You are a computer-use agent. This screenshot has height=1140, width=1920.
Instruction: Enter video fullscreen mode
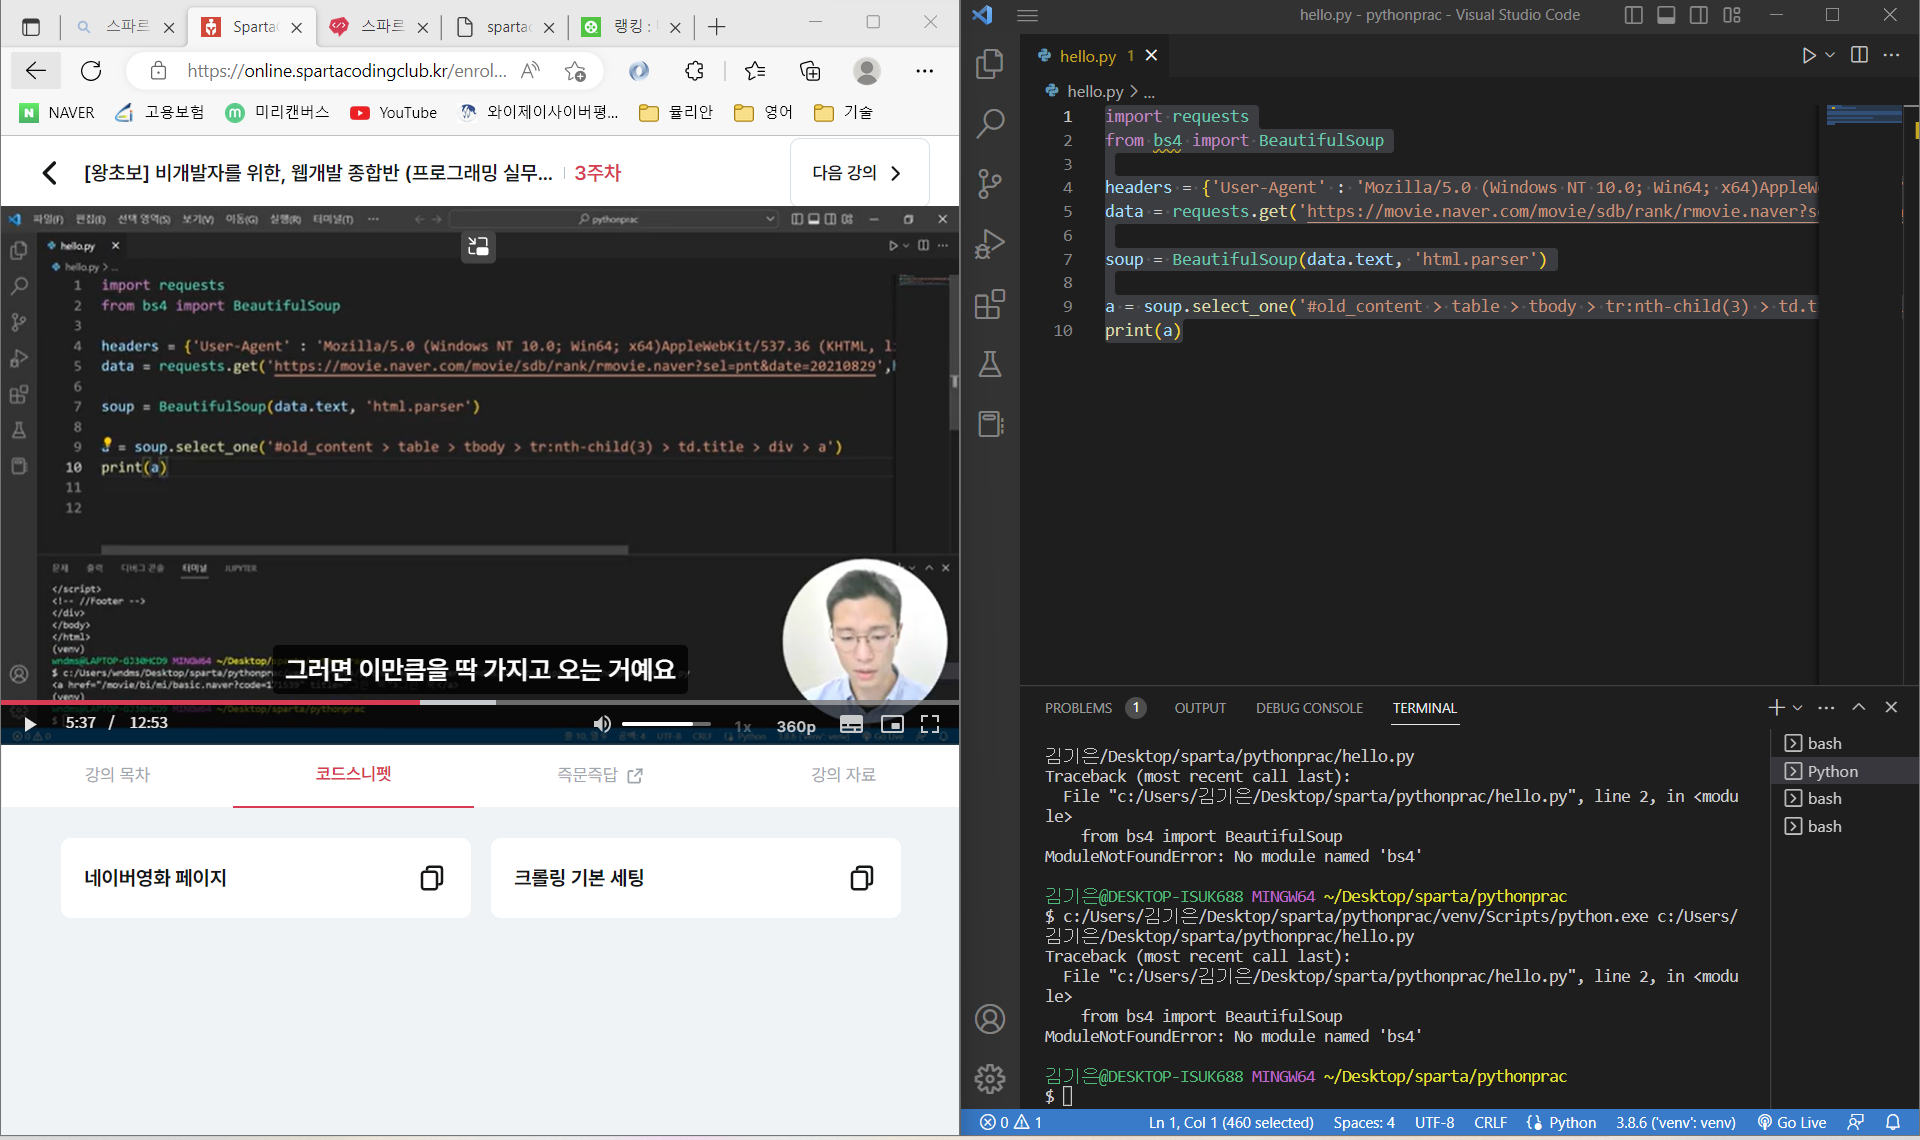pos(930,724)
